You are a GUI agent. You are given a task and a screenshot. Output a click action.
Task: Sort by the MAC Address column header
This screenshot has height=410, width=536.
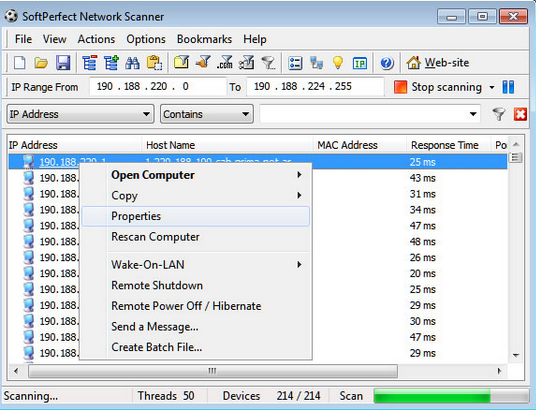[x=360, y=145]
